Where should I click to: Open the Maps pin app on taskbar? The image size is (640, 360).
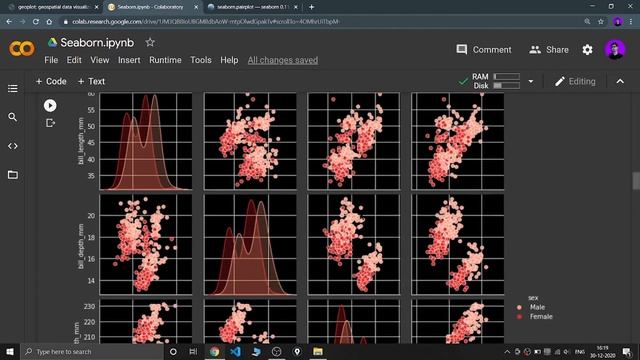297,351
